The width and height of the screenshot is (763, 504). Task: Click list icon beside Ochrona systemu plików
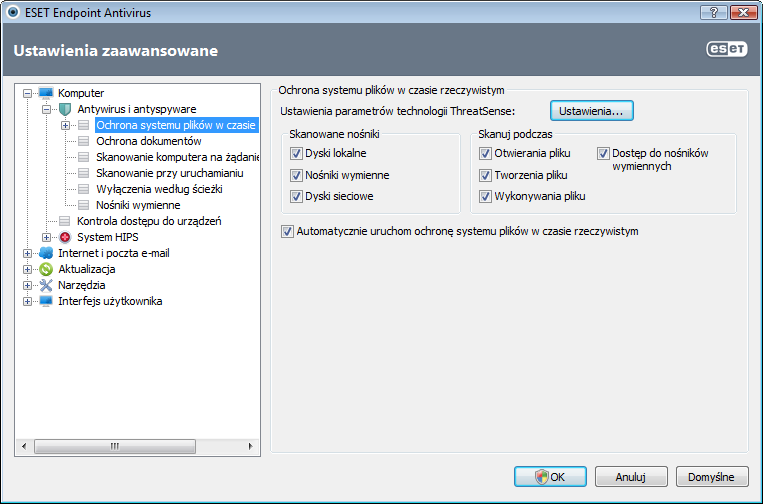pos(84,125)
